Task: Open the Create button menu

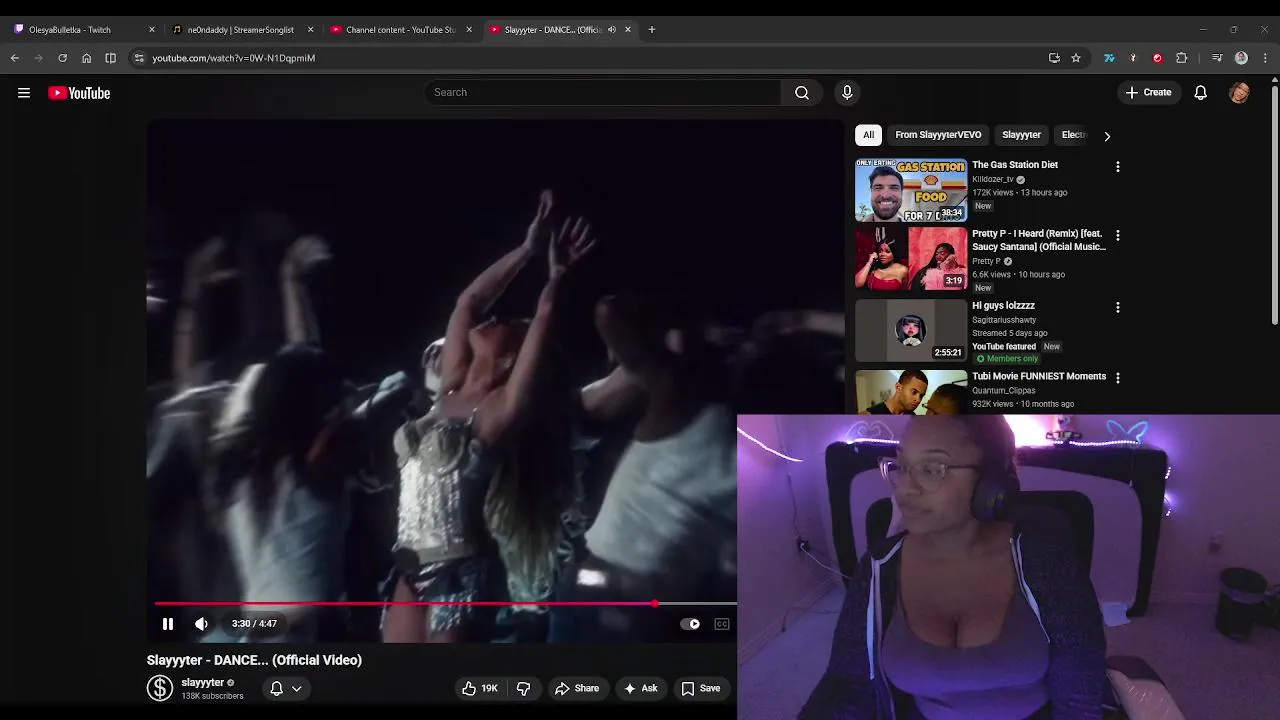Action: tap(1148, 93)
